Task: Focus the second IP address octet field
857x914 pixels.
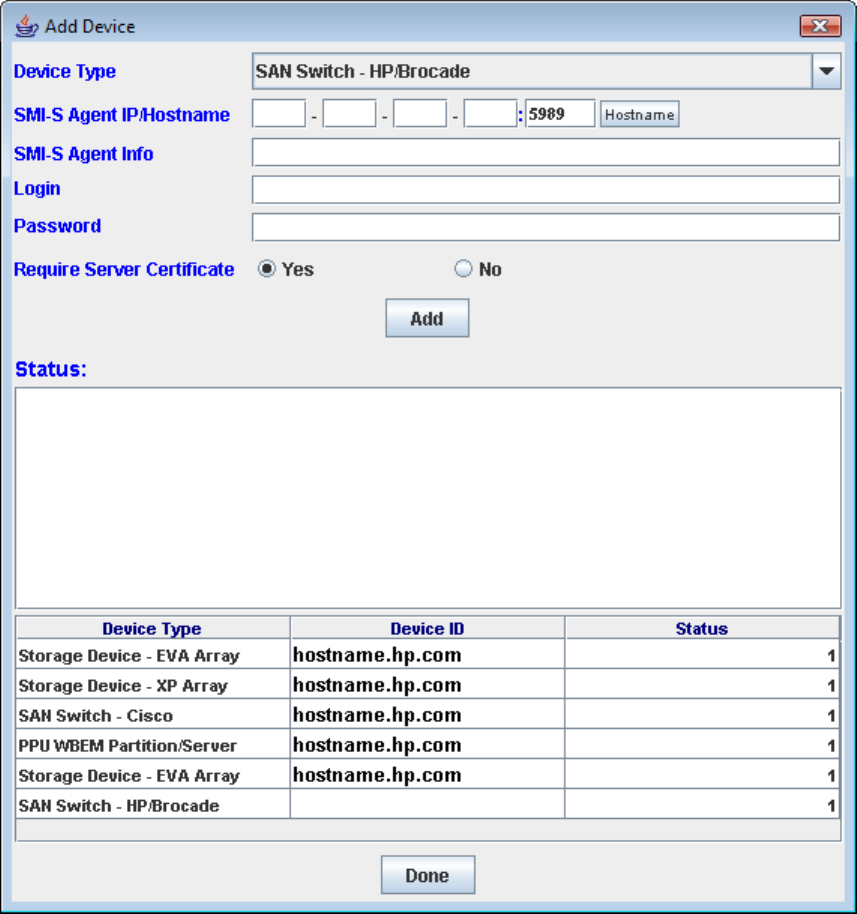Action: [349, 114]
